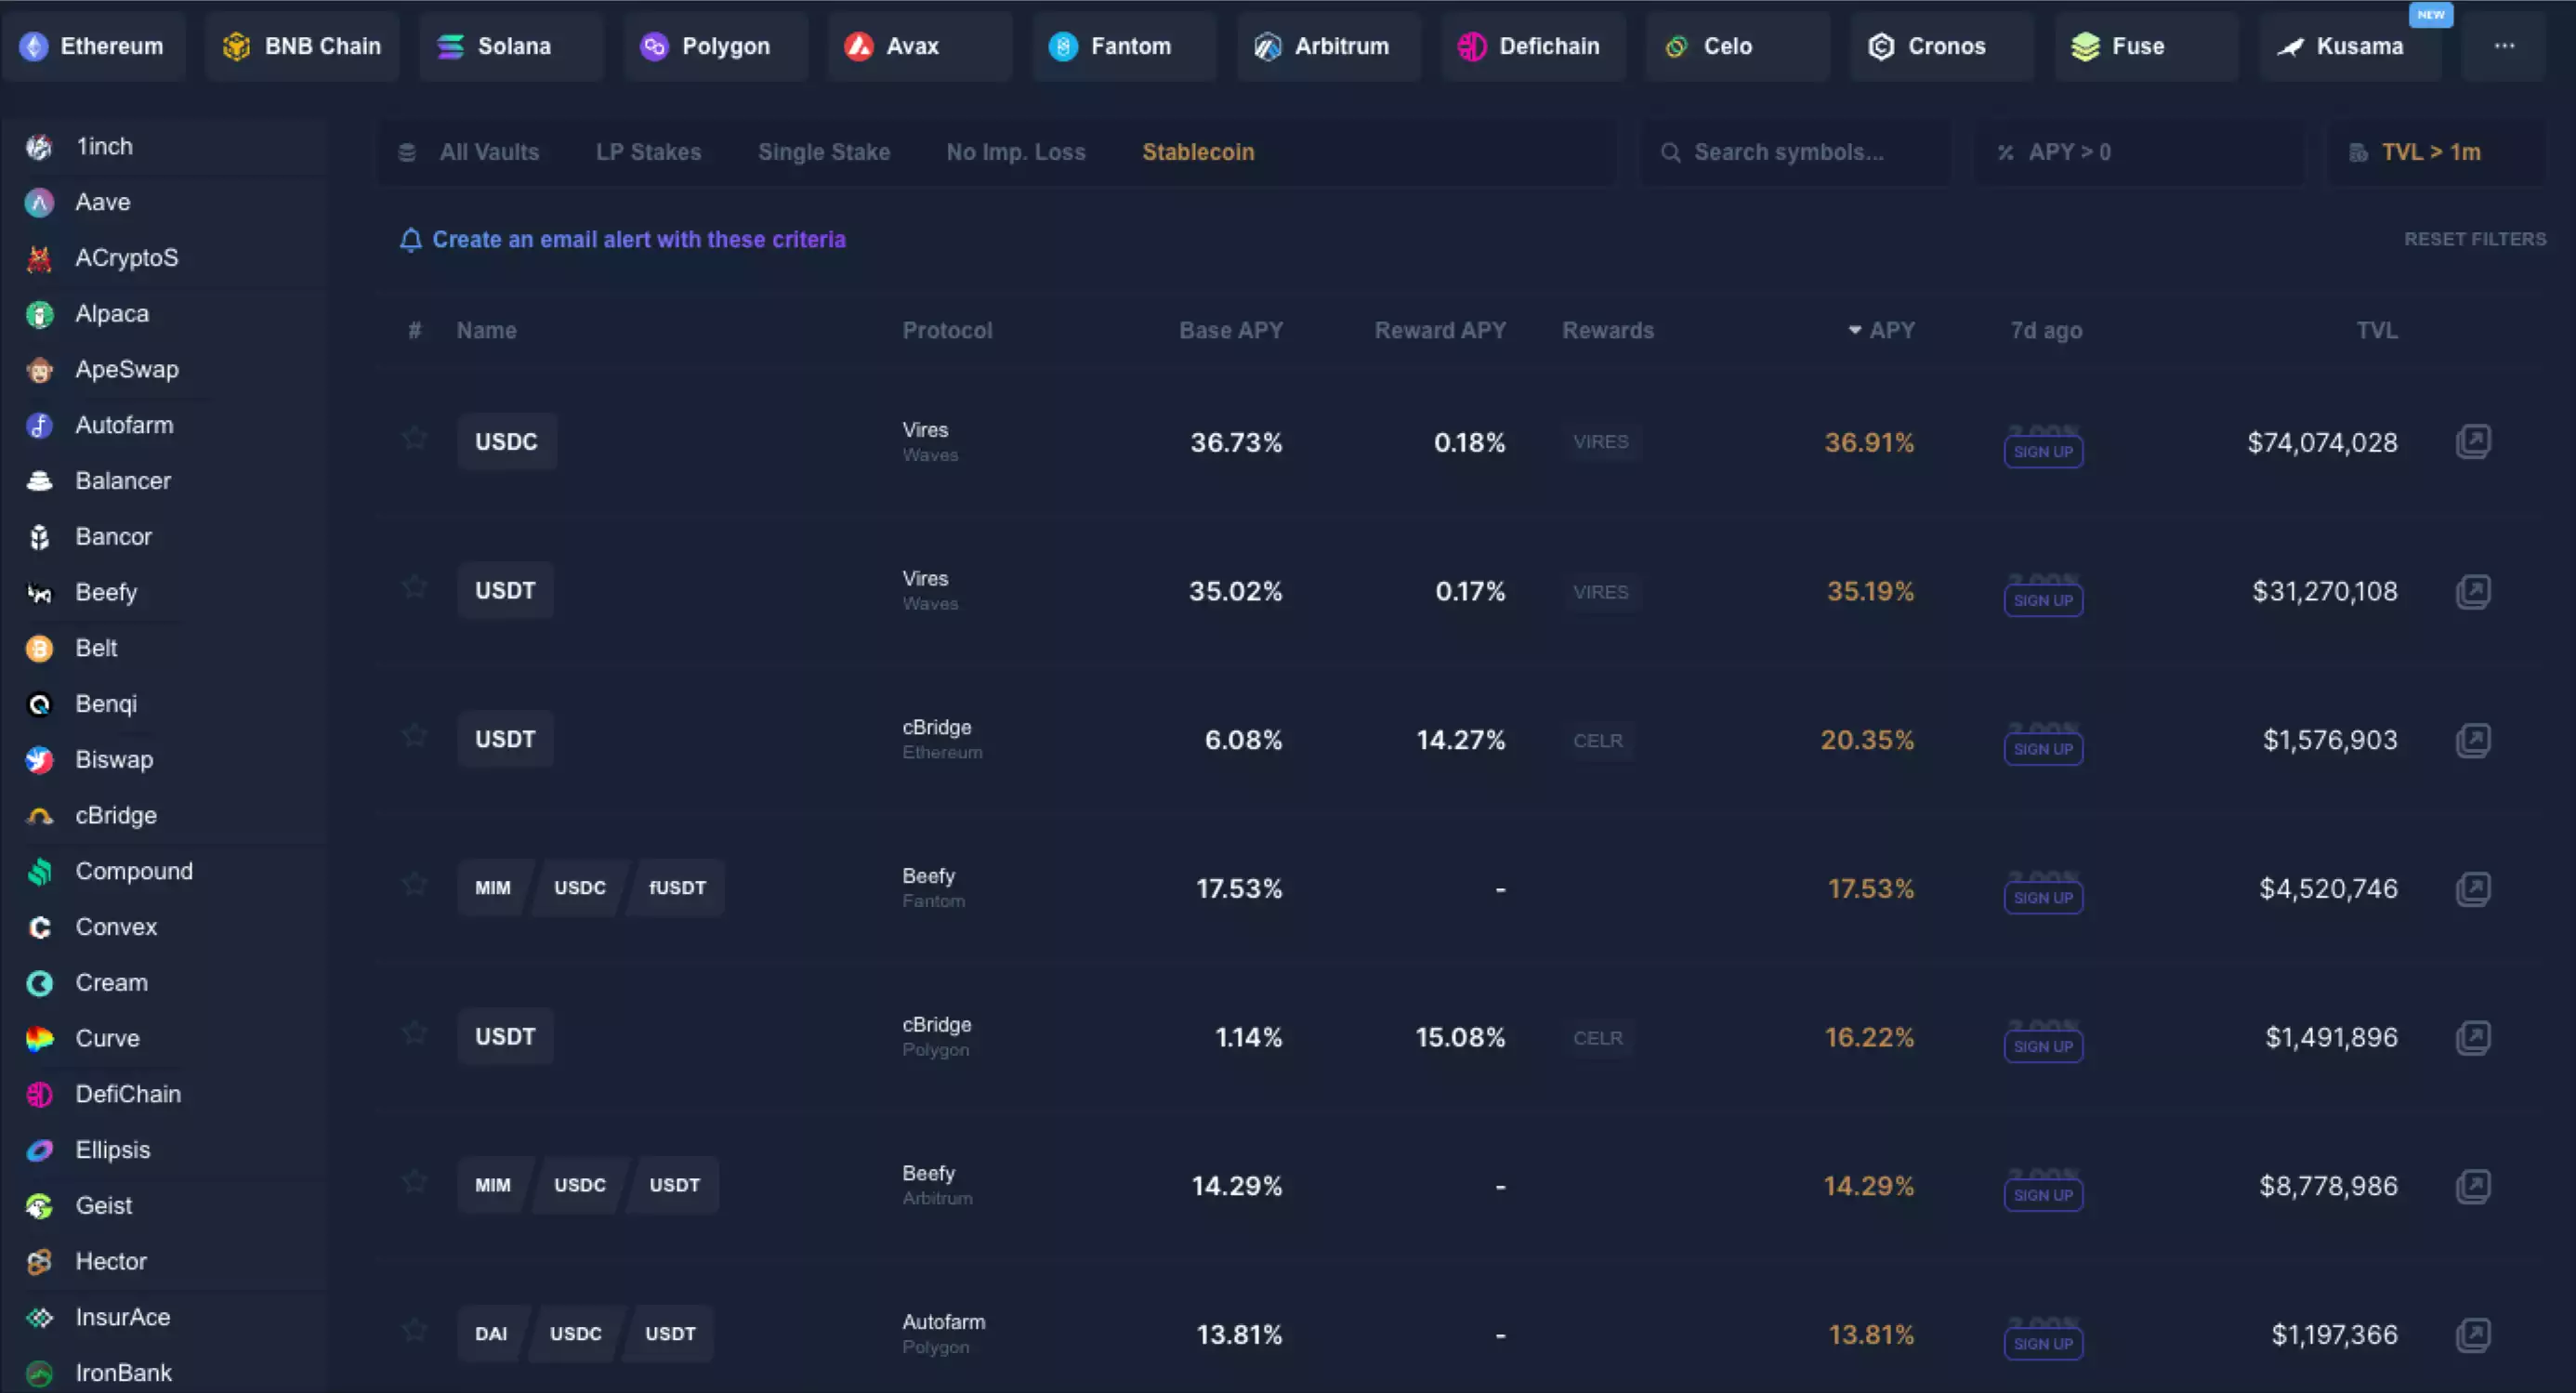
Task: Star the cBridge Ethereum USDT vault
Action: [x=415, y=736]
